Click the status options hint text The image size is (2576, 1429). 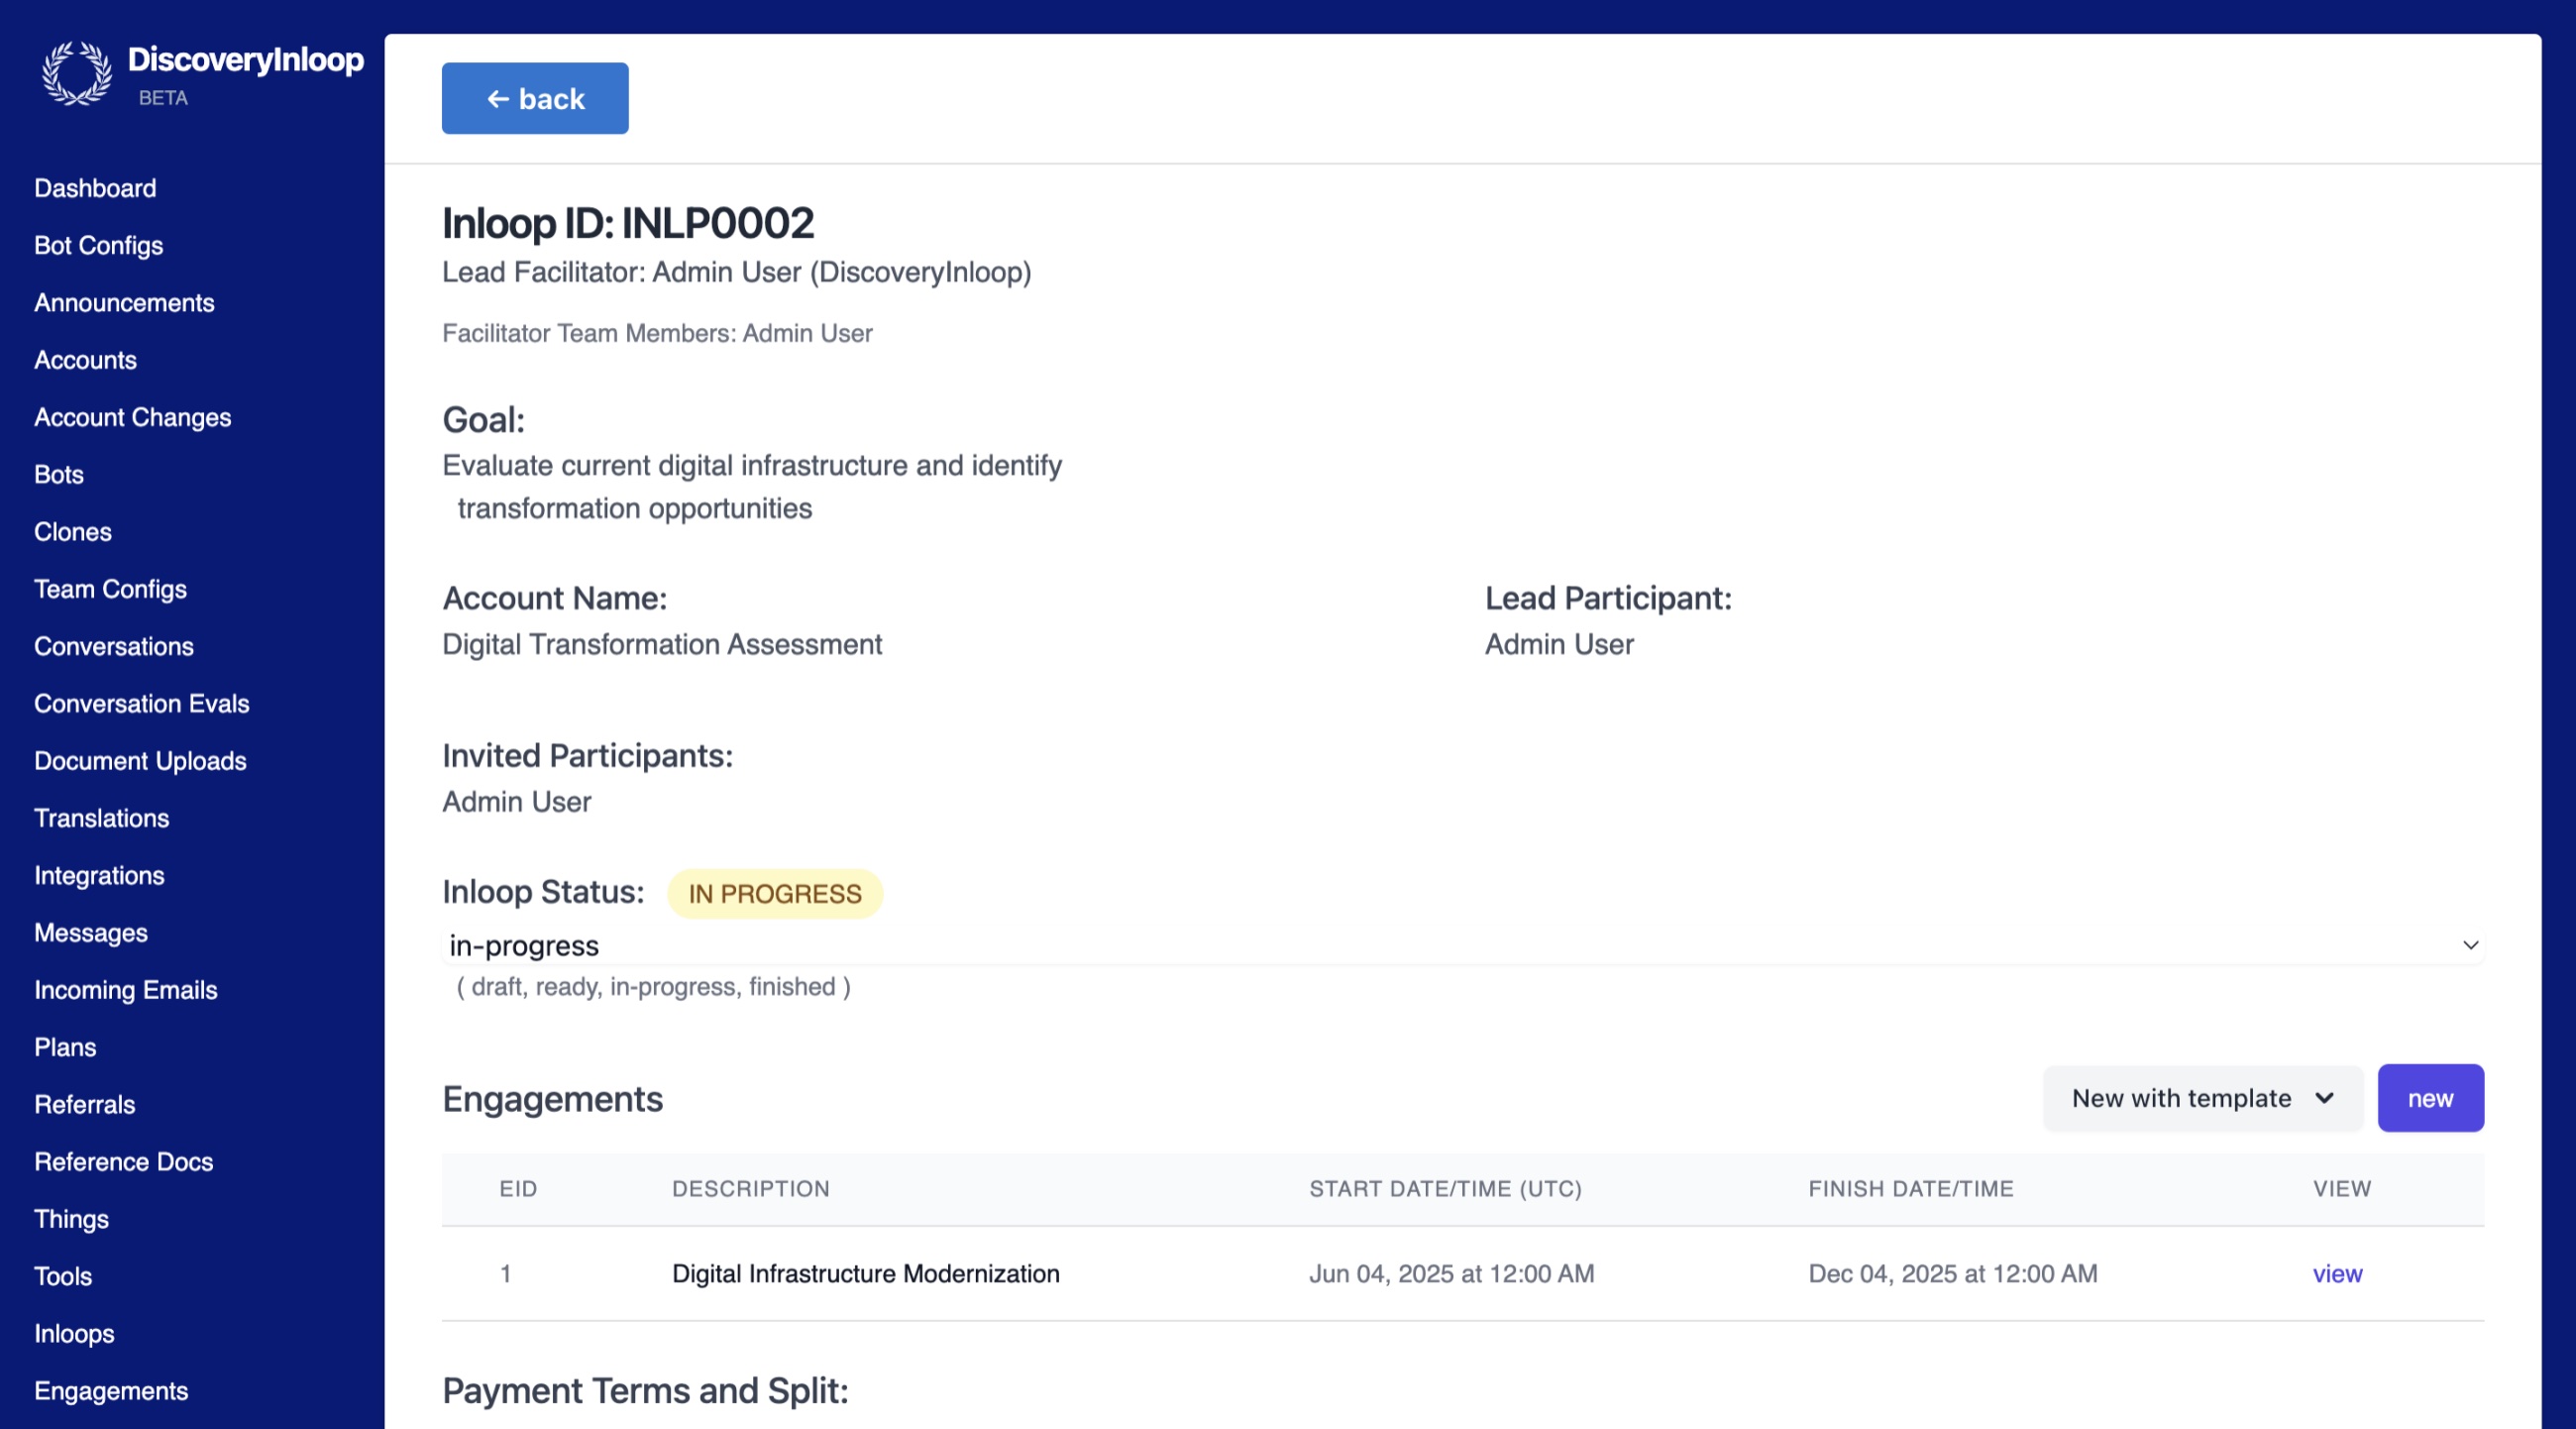[x=654, y=987]
